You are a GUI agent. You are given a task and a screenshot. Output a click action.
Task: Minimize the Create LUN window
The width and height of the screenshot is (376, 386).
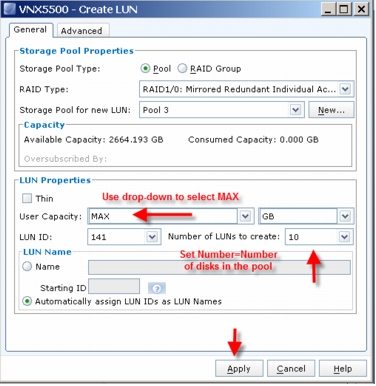point(328,9)
